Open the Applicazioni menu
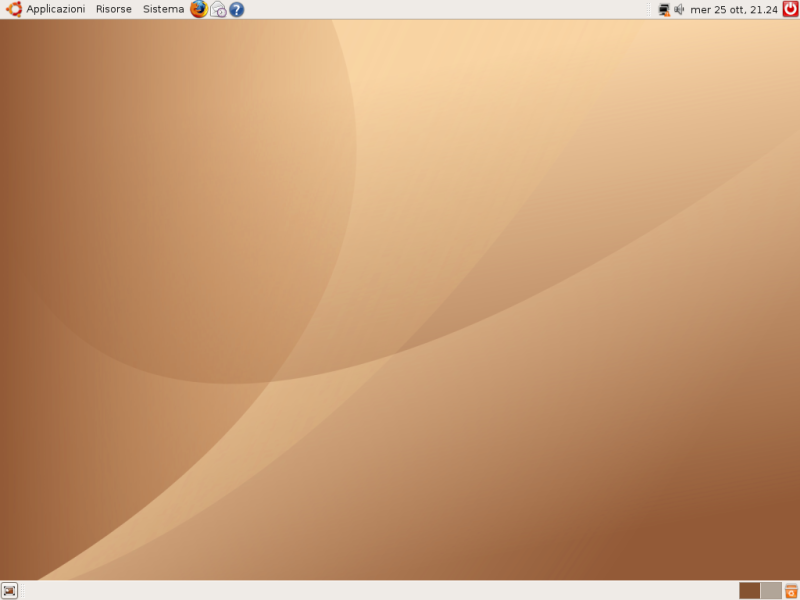800x600 pixels. [x=55, y=9]
